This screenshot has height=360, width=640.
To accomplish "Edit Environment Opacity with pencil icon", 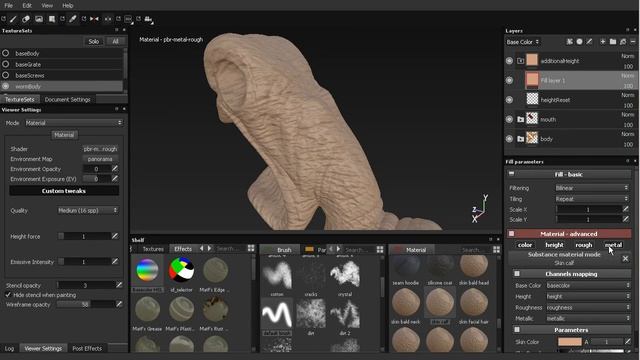I will tap(115, 169).
